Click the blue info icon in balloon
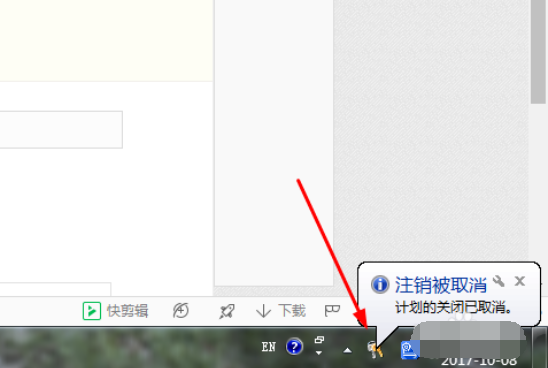This screenshot has height=368, width=548. (380, 284)
